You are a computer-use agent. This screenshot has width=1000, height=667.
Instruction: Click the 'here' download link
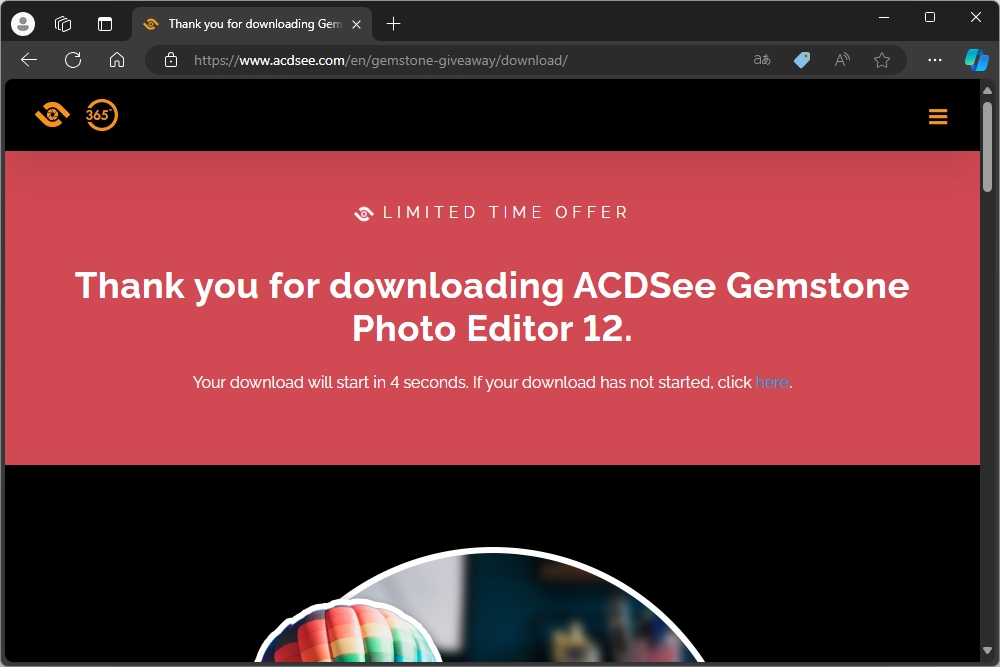772,382
